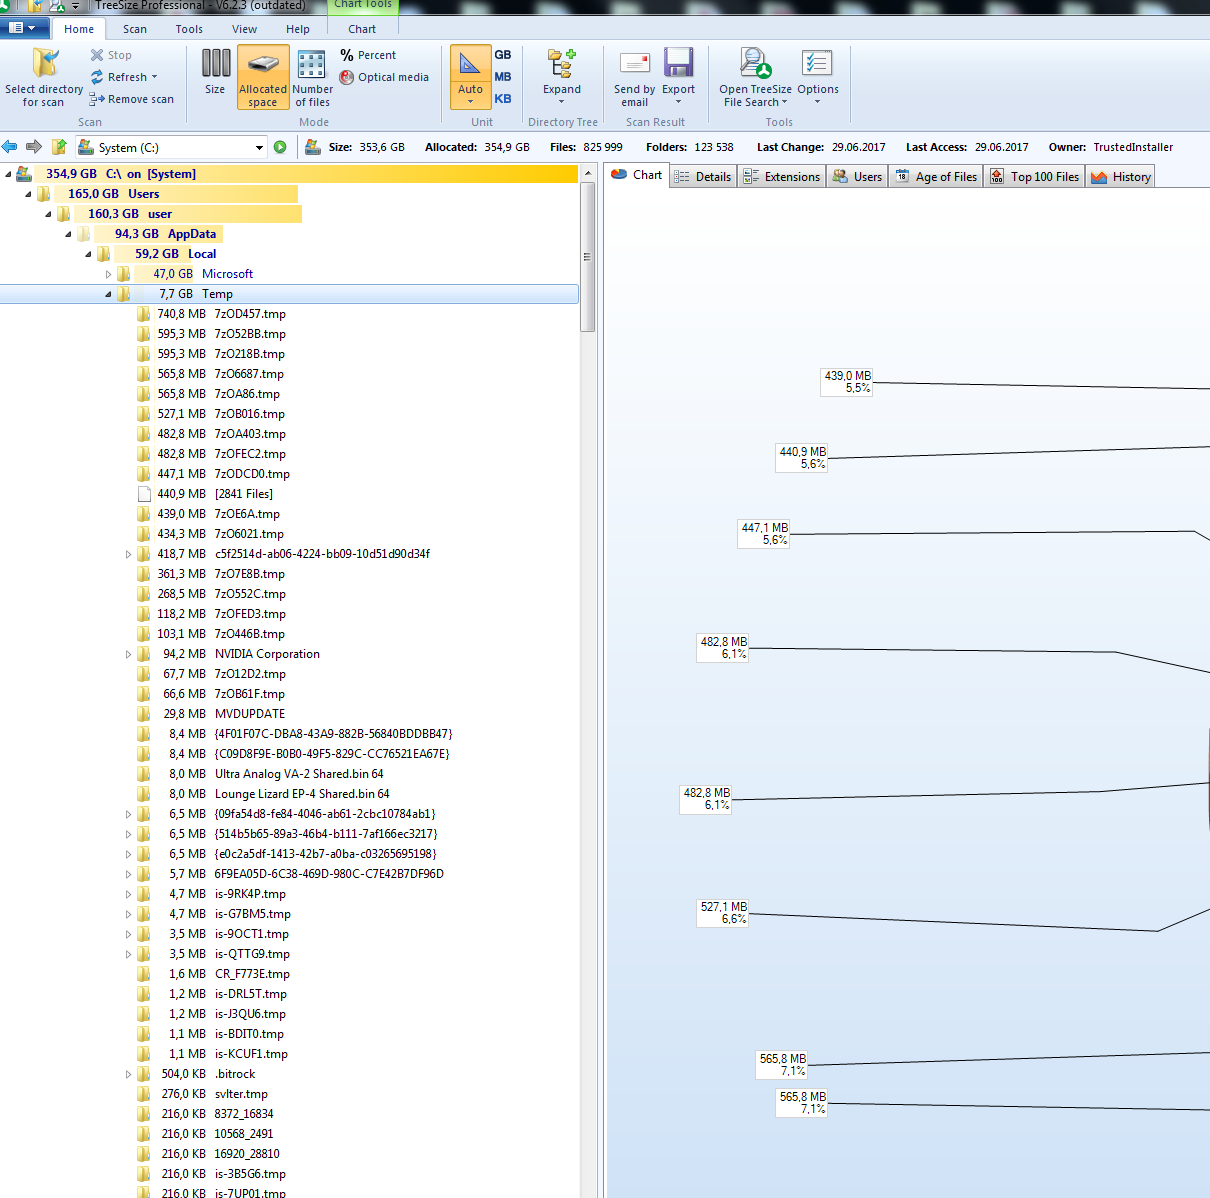Switch mode to Size
Image resolution: width=1210 pixels, height=1198 pixels.
(215, 64)
